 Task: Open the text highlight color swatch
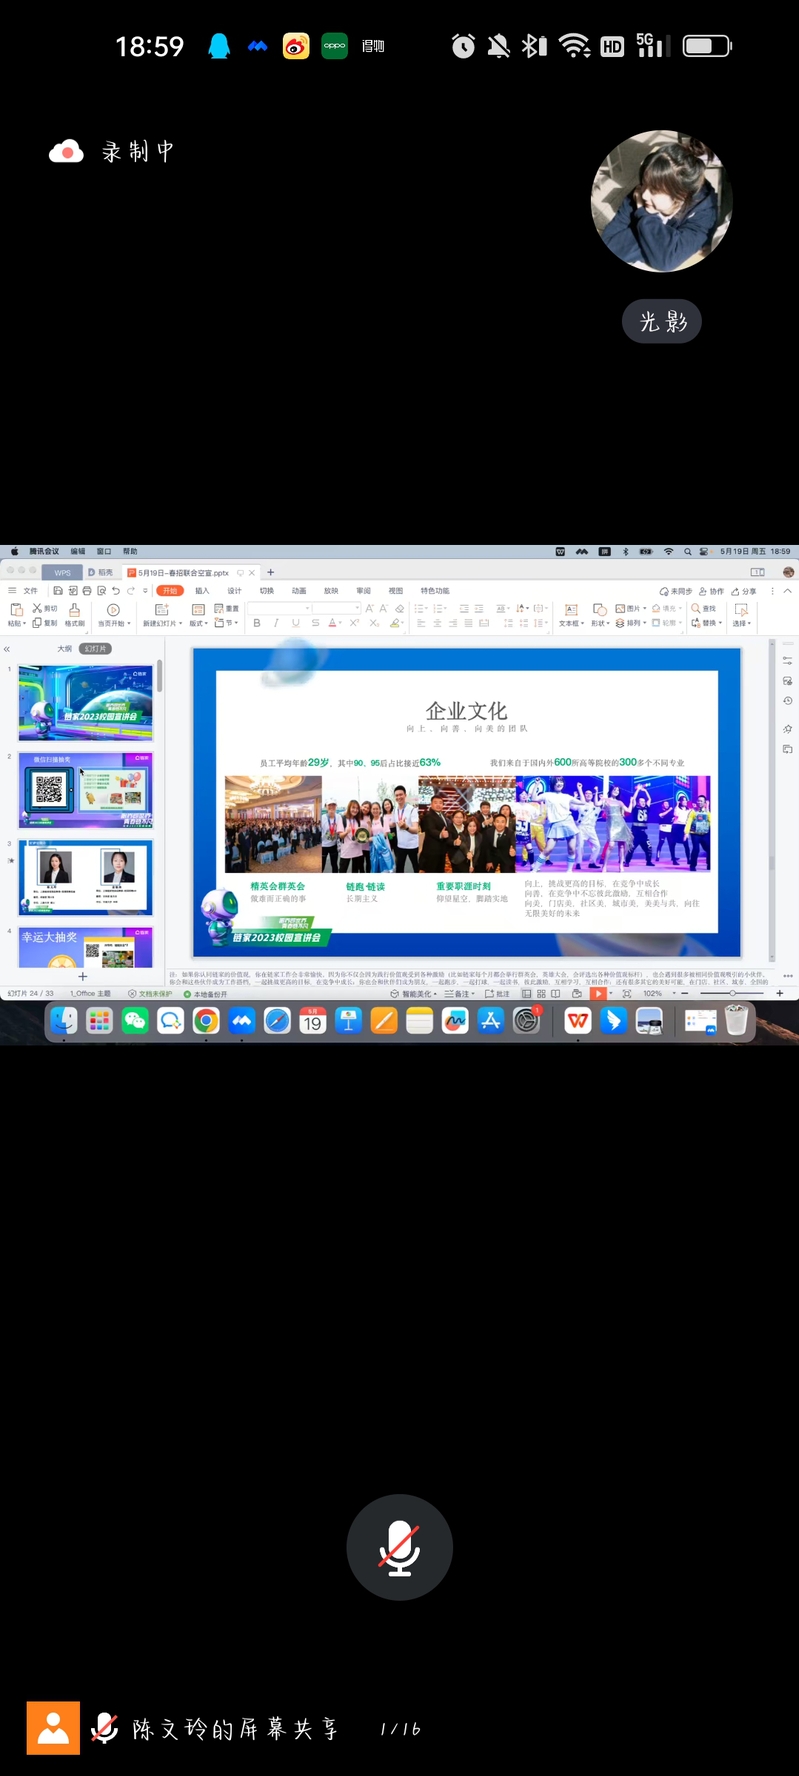[x=396, y=623]
